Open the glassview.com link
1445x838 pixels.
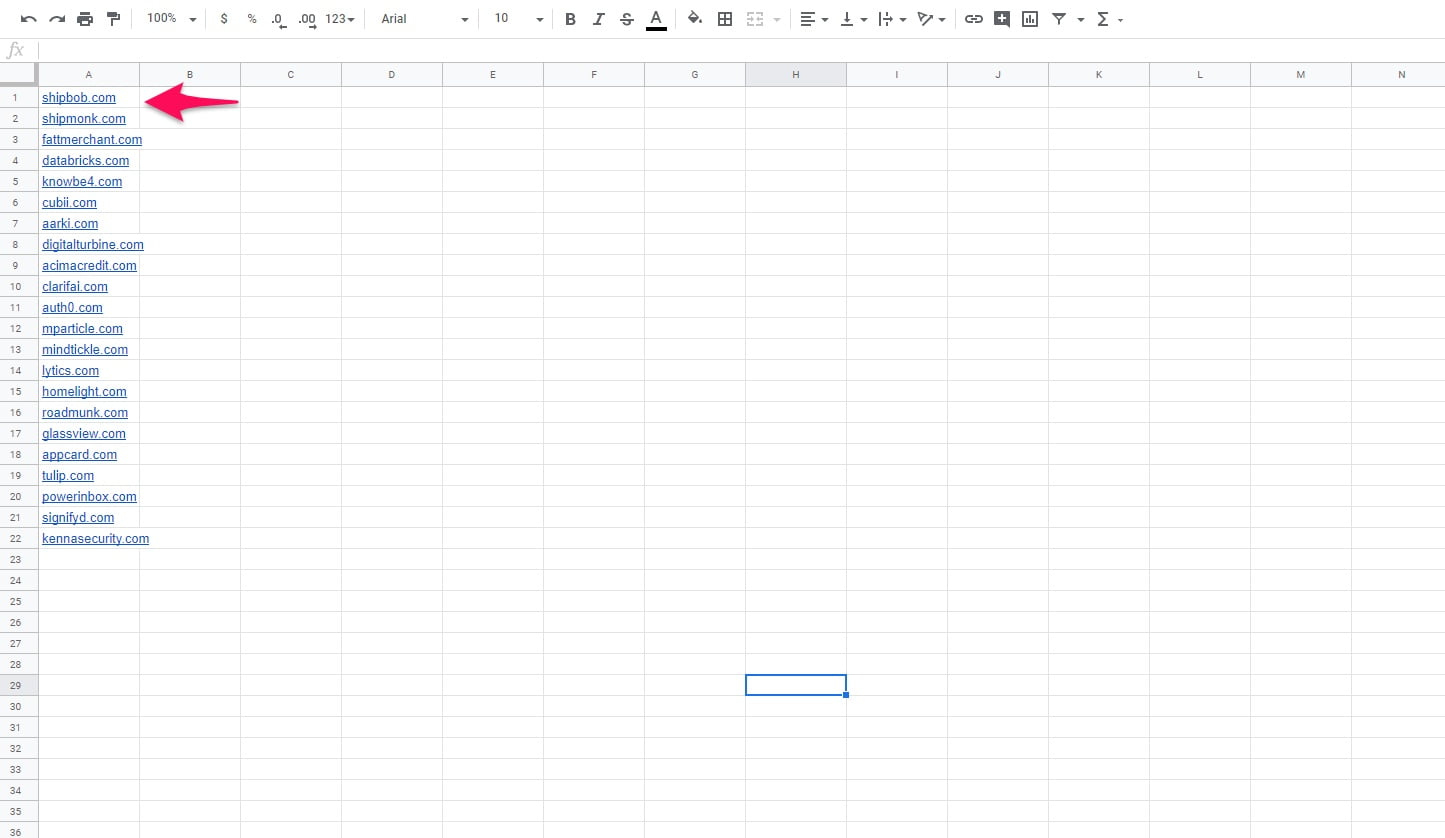pos(84,433)
